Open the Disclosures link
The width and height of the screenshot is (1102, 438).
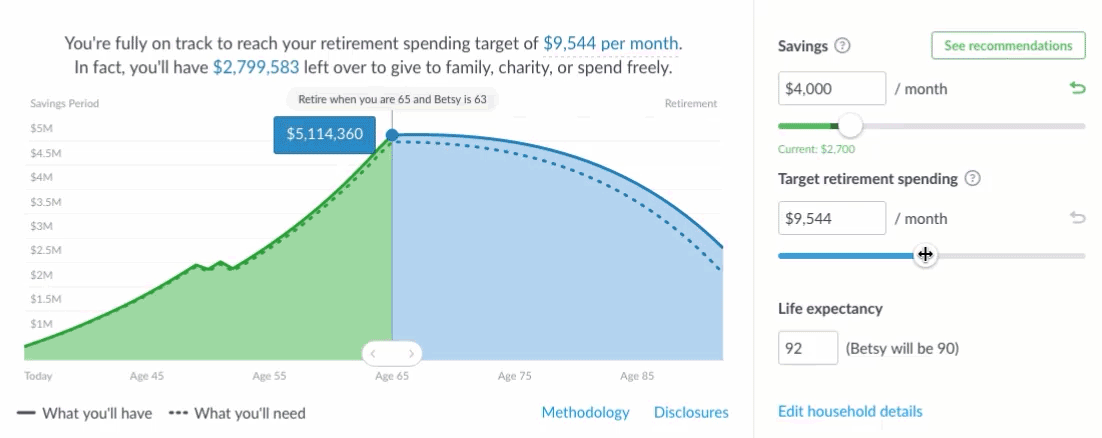(x=691, y=412)
